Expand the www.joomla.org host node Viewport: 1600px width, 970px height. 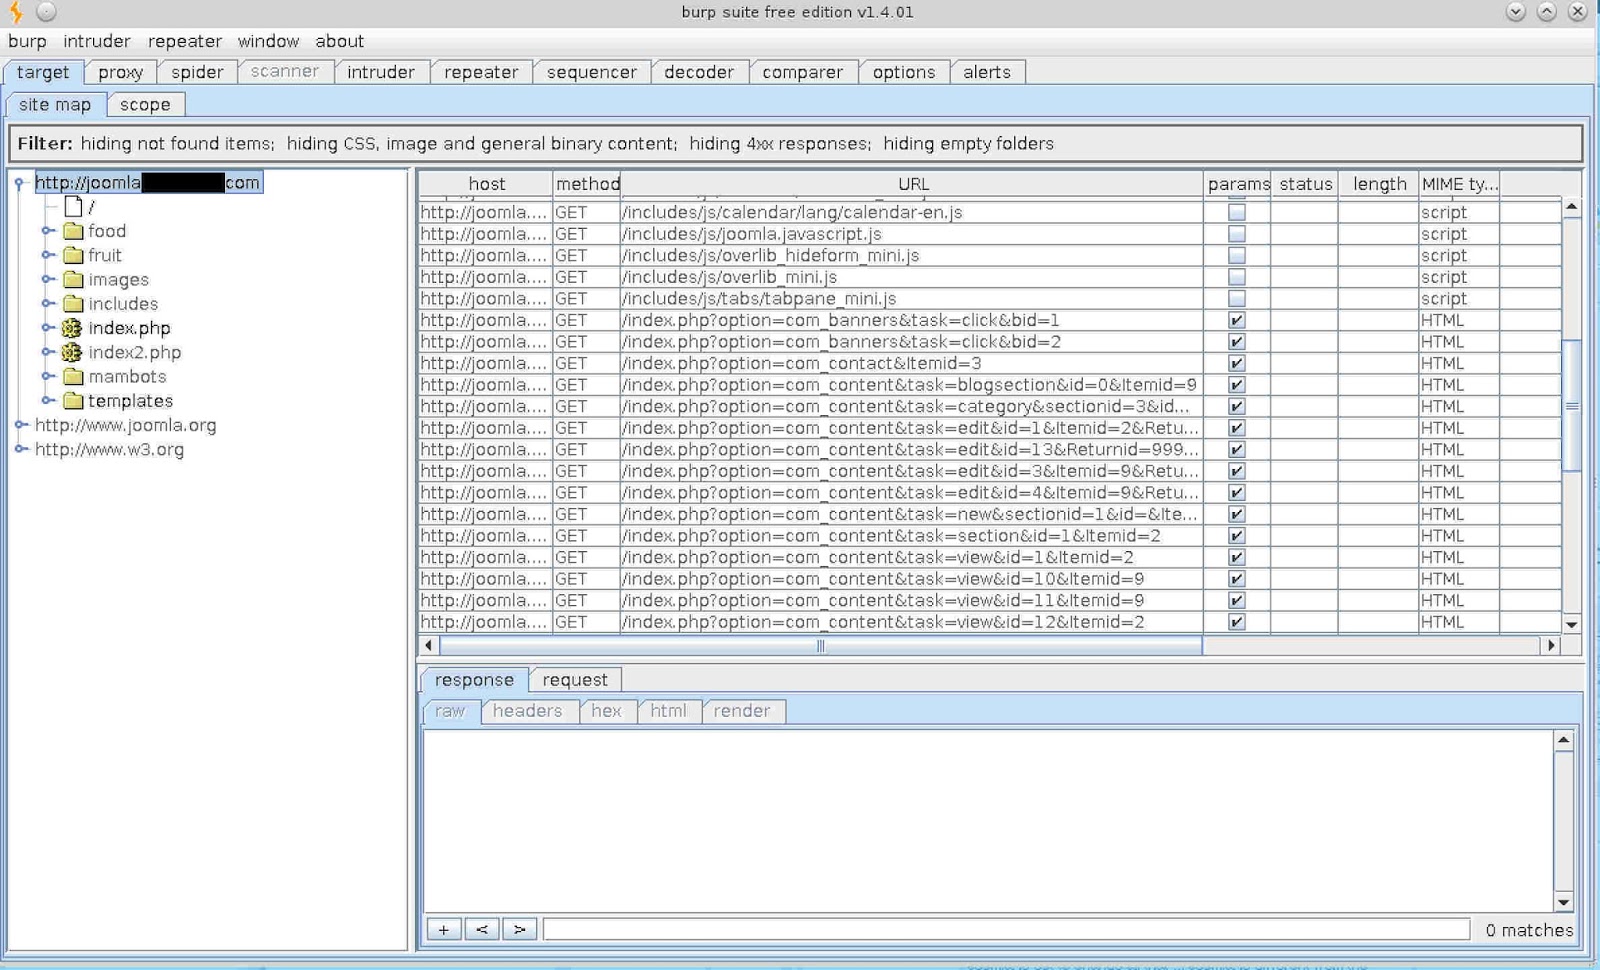(x=20, y=425)
